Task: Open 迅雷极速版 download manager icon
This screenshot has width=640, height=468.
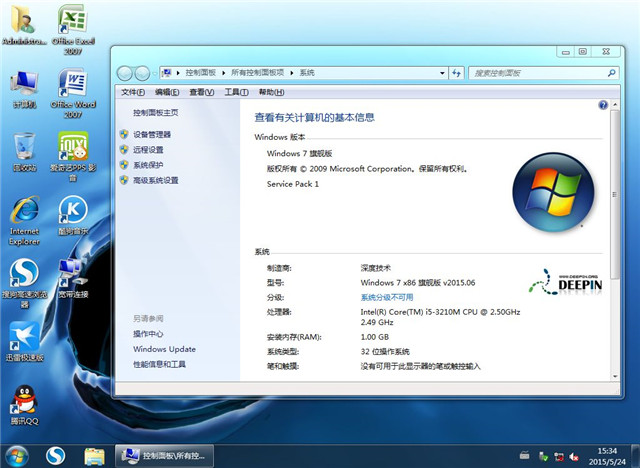Action: (x=24, y=338)
